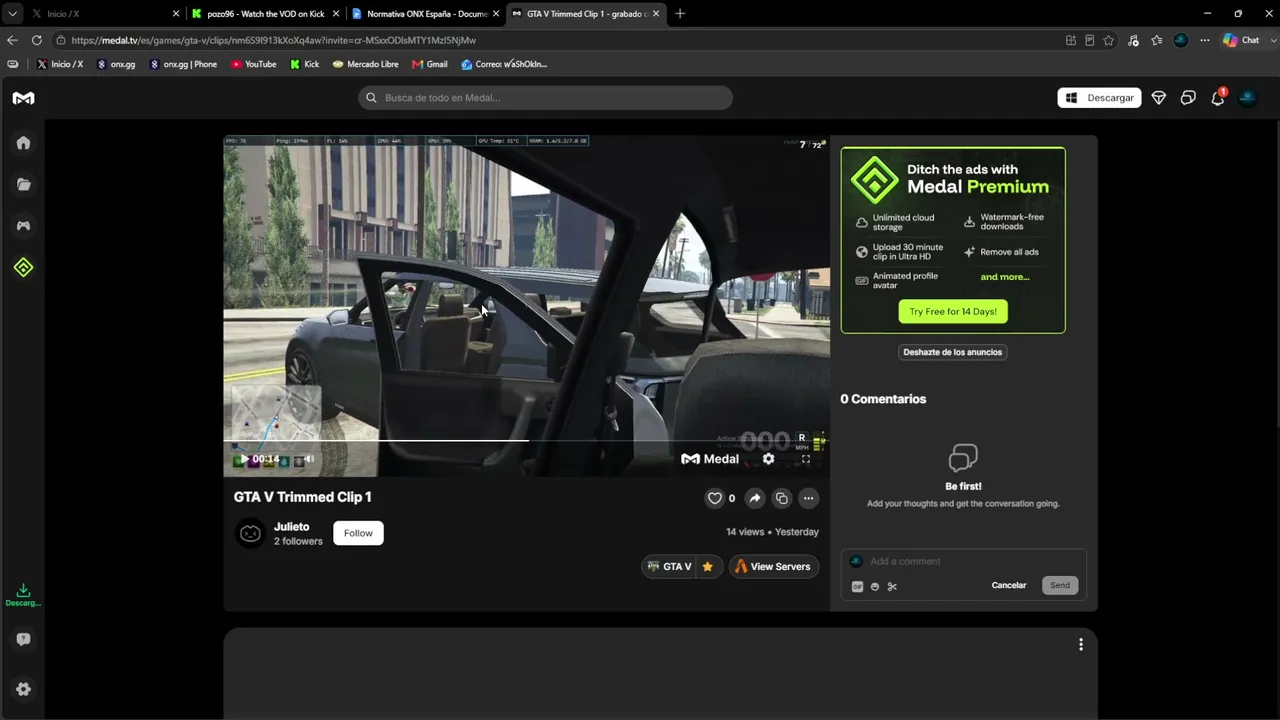The width and height of the screenshot is (1280, 720).
Task: Open the GIF picker in comment box
Action: (x=857, y=587)
